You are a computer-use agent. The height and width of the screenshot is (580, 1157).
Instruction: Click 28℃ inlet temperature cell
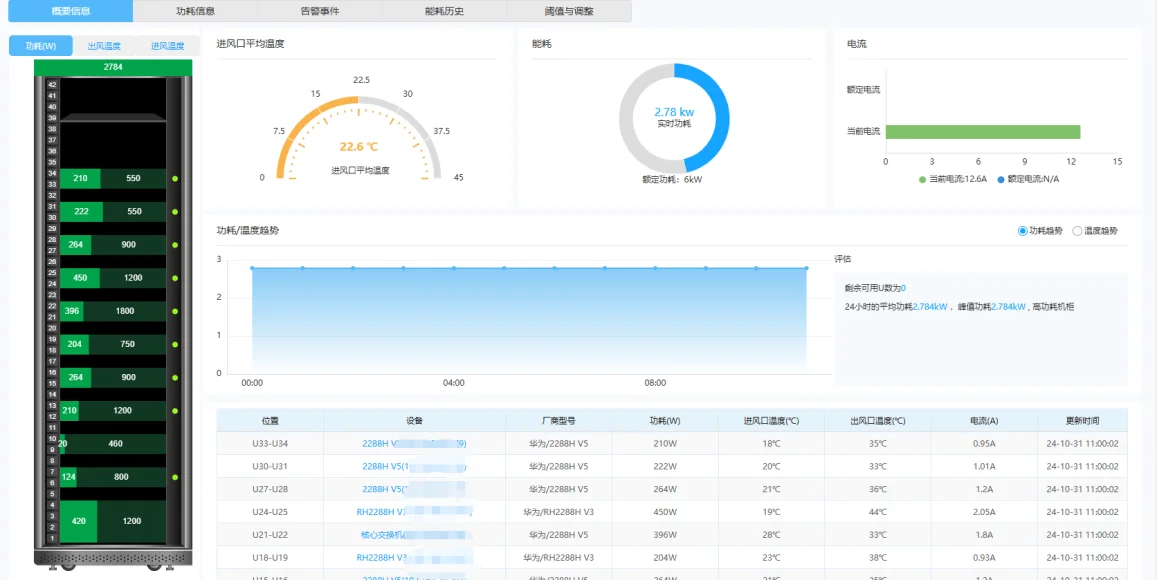pos(771,535)
